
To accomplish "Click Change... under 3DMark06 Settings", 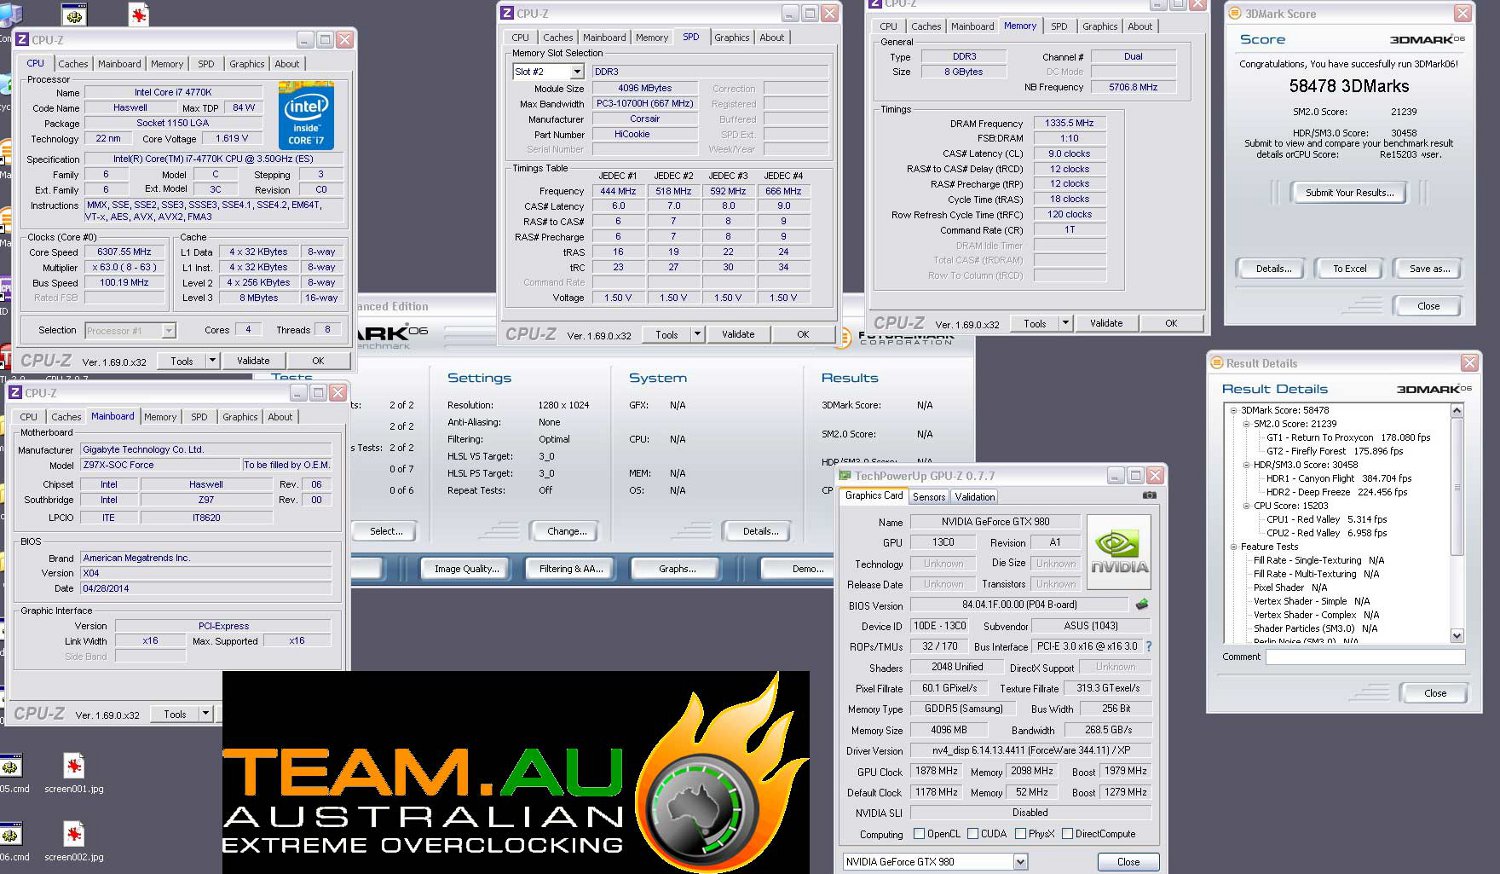I will point(567,531).
